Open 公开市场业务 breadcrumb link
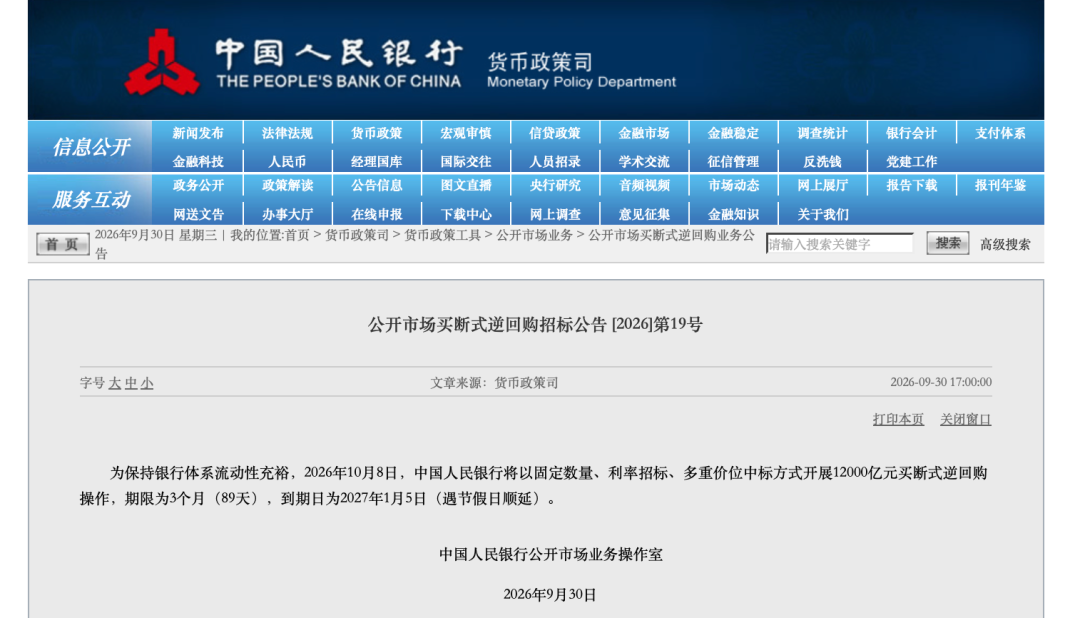The height and width of the screenshot is (618, 1080). [x=534, y=235]
